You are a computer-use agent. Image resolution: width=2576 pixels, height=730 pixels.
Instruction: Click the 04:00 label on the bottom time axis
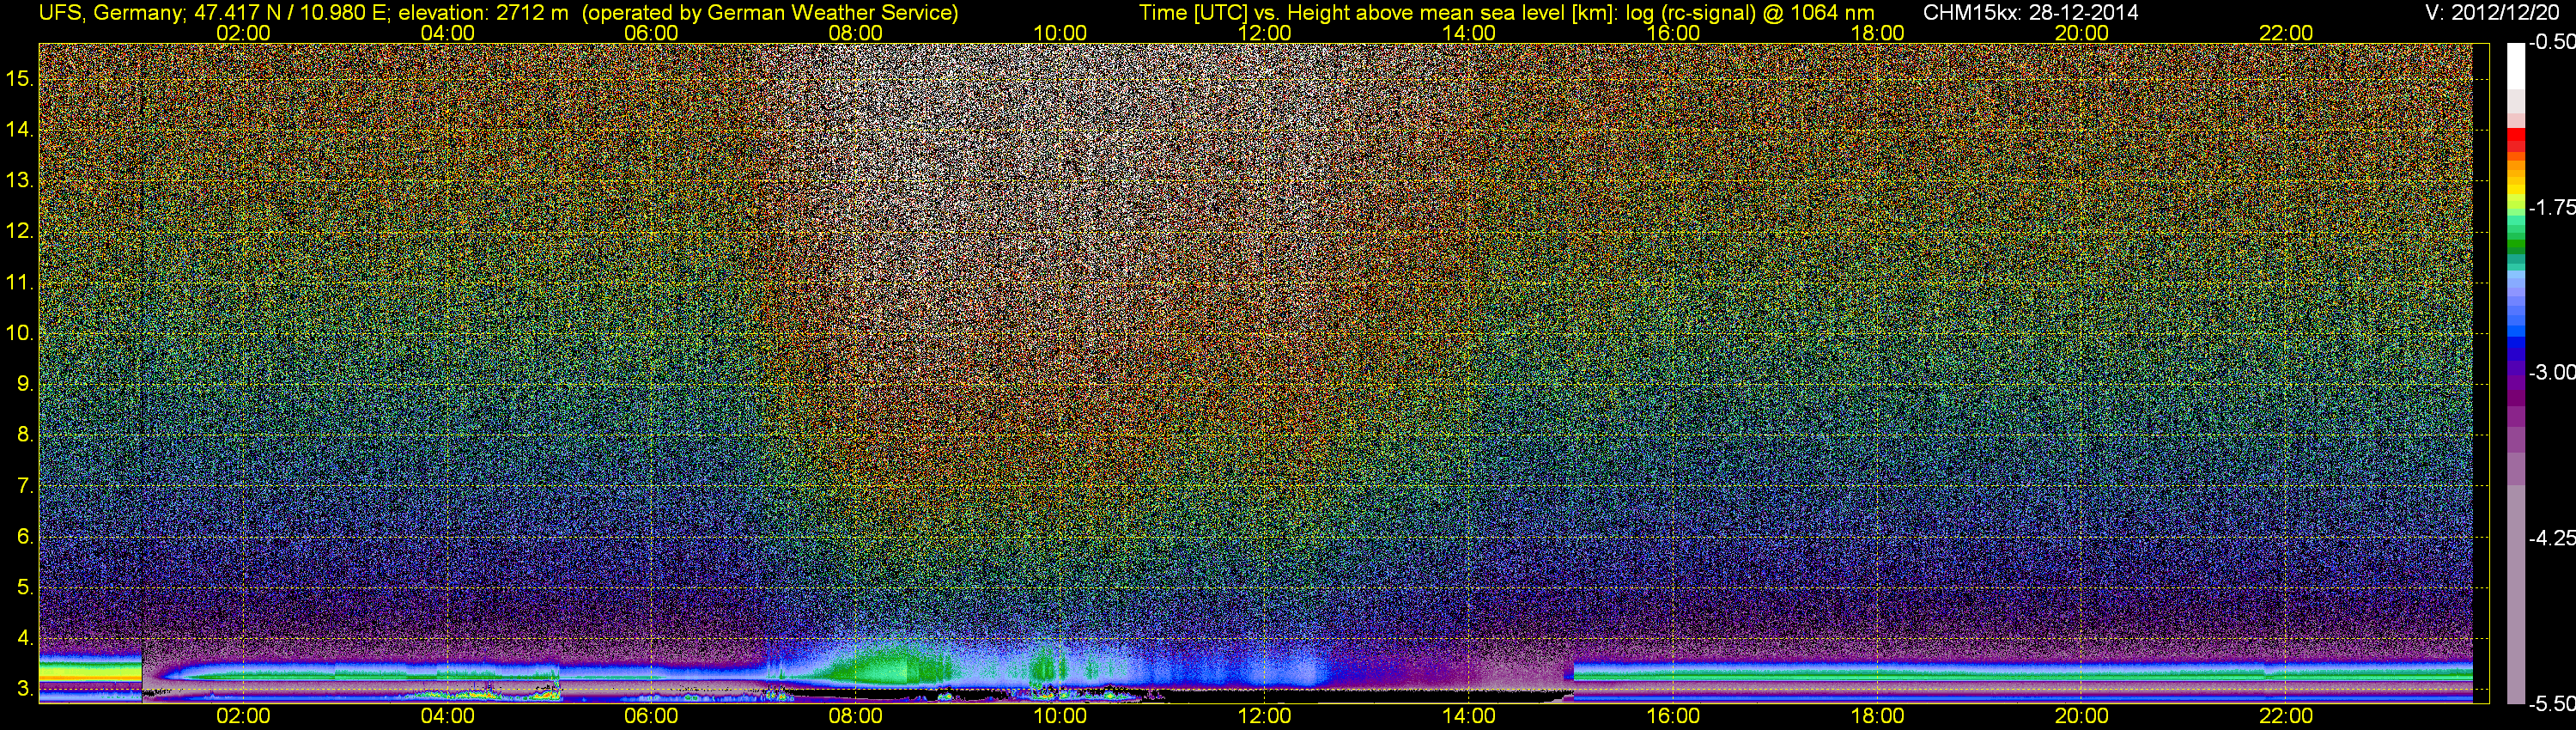point(447,716)
